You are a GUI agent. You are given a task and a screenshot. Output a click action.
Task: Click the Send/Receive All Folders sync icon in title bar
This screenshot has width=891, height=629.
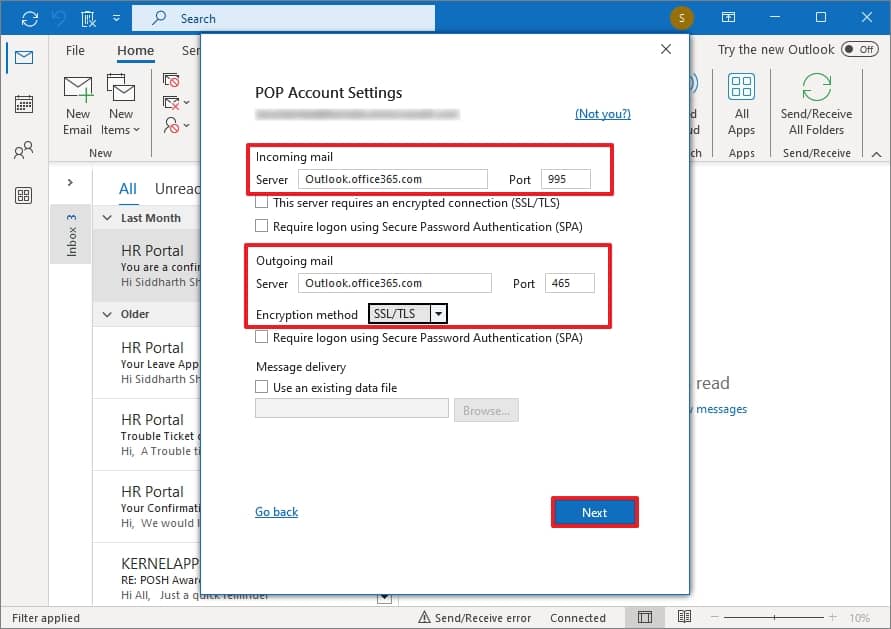[30, 18]
